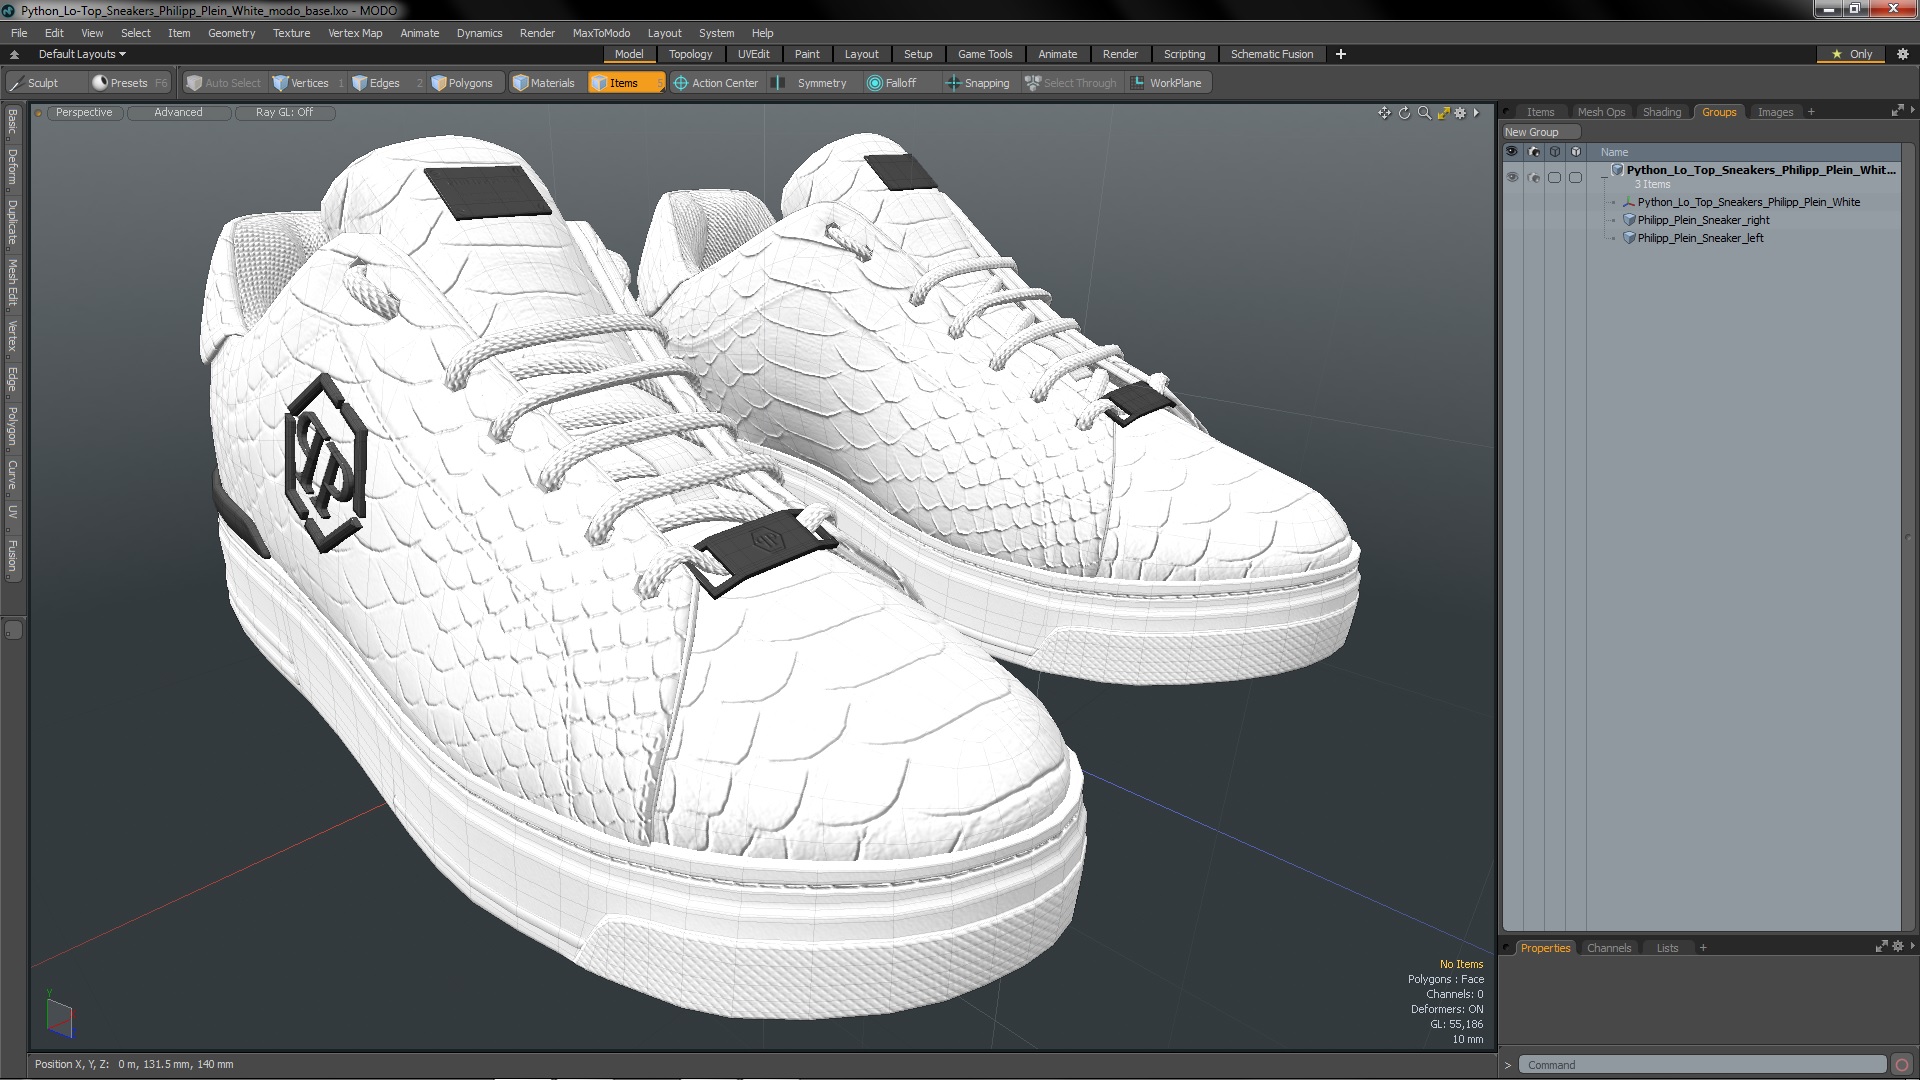Open Action Center options
The height and width of the screenshot is (1080, 1920).
716,83
